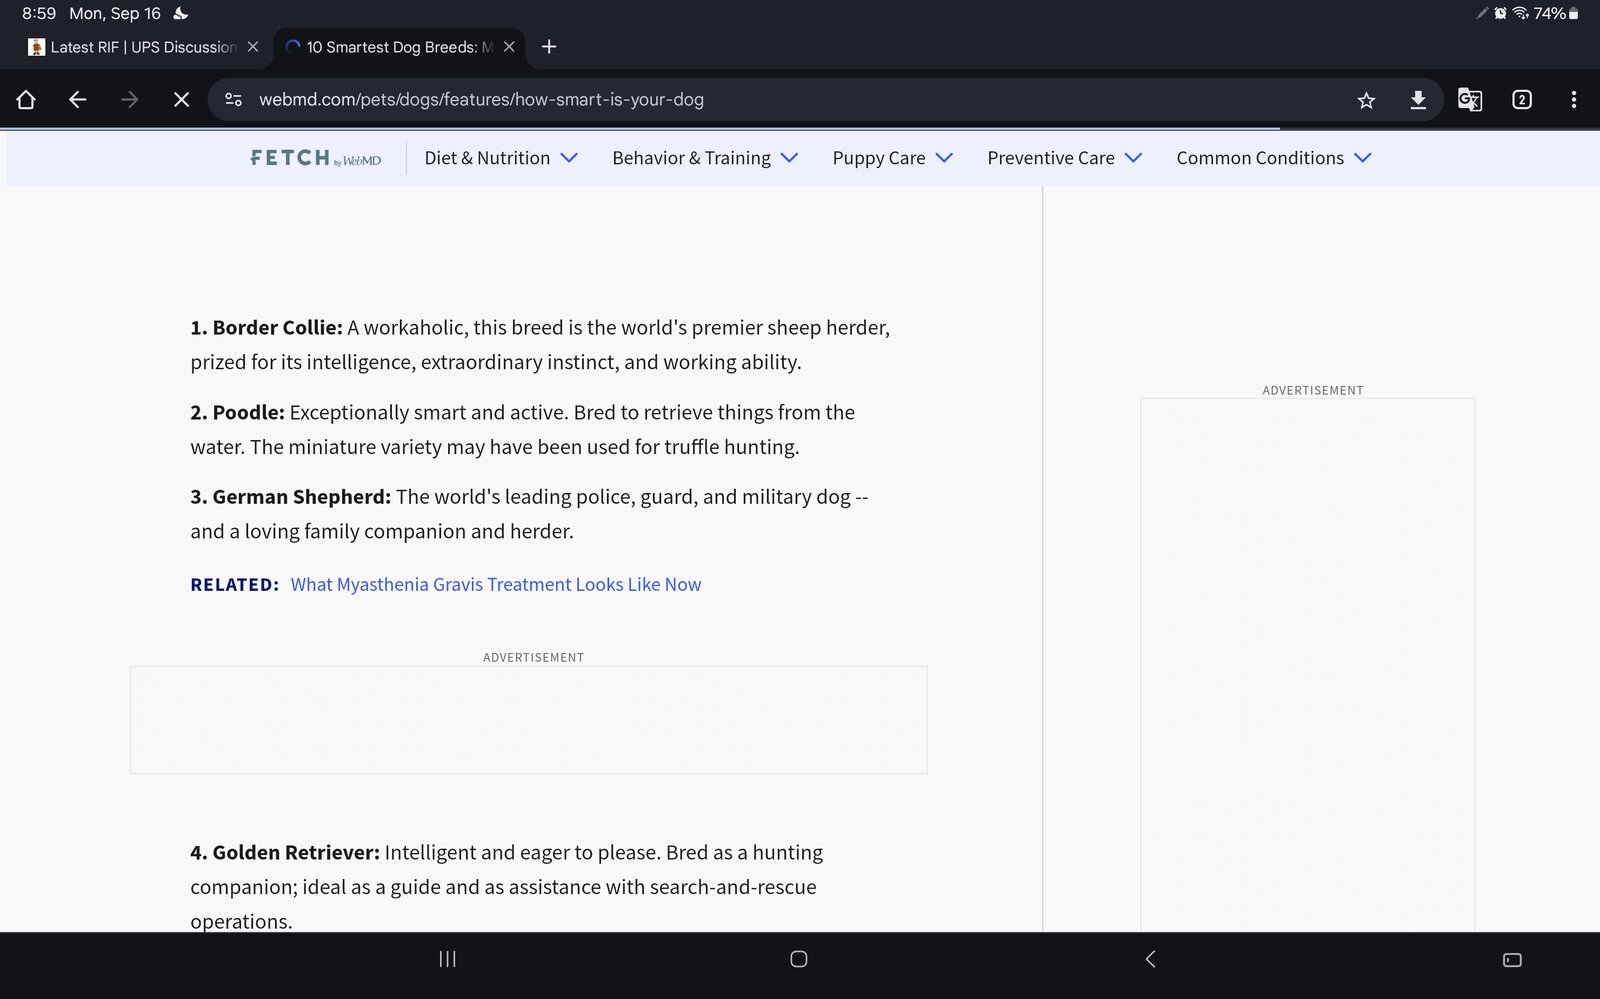Tap the Android back navigation chevron
1600x999 pixels.
point(1150,959)
